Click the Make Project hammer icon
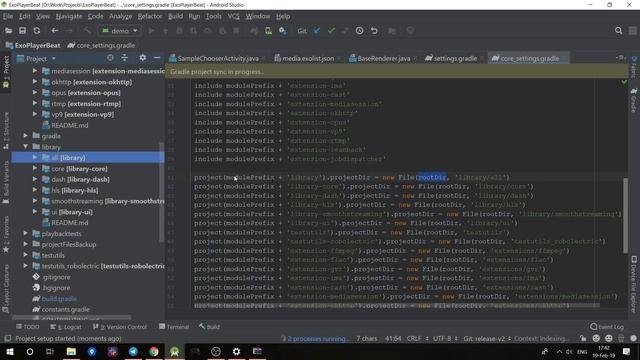Image resolution: width=640 pixels, height=360 pixels. 87,31
